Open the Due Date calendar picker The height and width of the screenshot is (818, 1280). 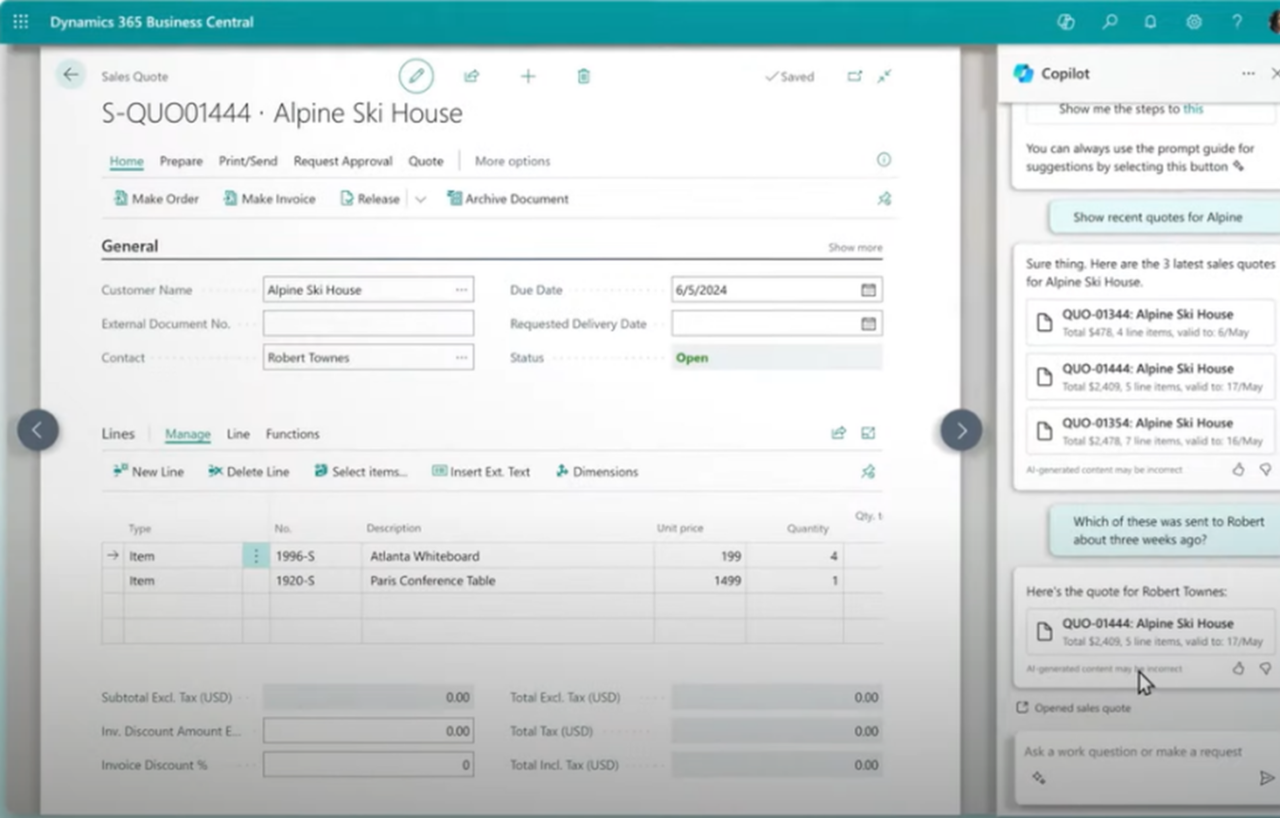point(869,290)
